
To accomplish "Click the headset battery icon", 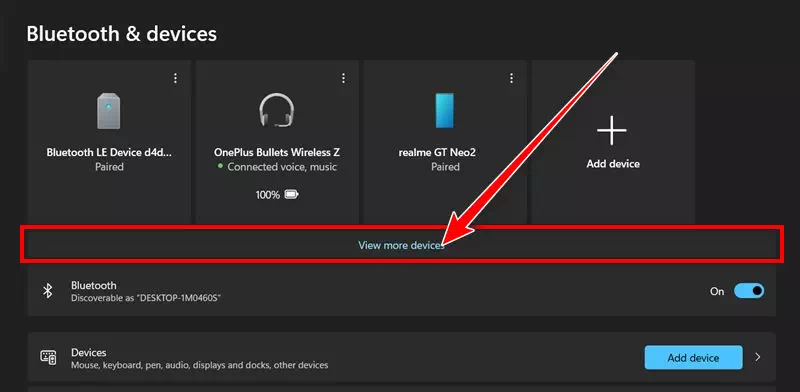I will point(291,194).
